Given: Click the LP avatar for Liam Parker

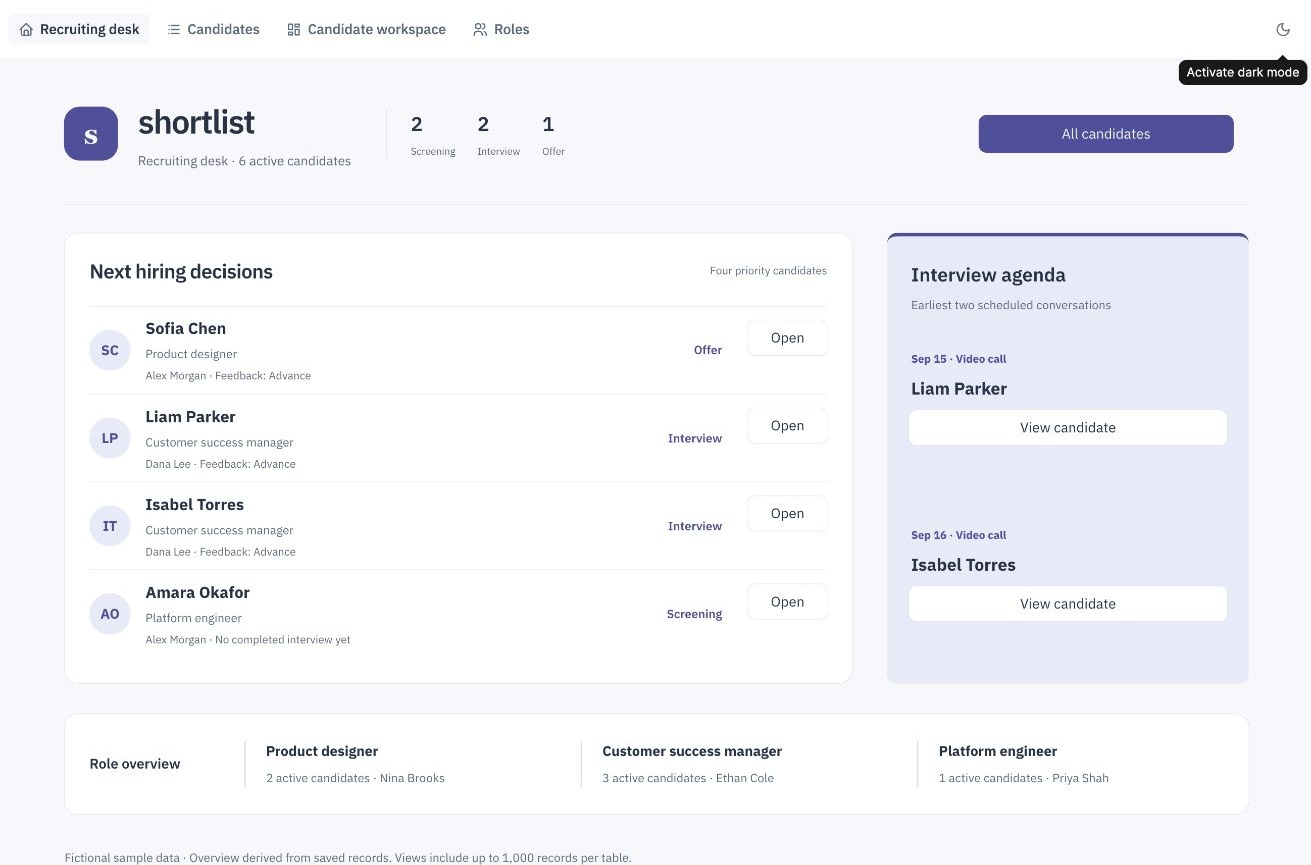Looking at the screenshot, I should point(110,438).
